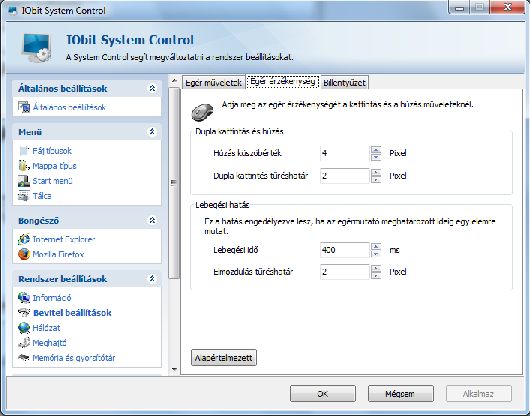The width and height of the screenshot is (530, 416).
Task: Focus the Elmozdulás tűréshatár field
Action: pyautogui.click(x=345, y=272)
